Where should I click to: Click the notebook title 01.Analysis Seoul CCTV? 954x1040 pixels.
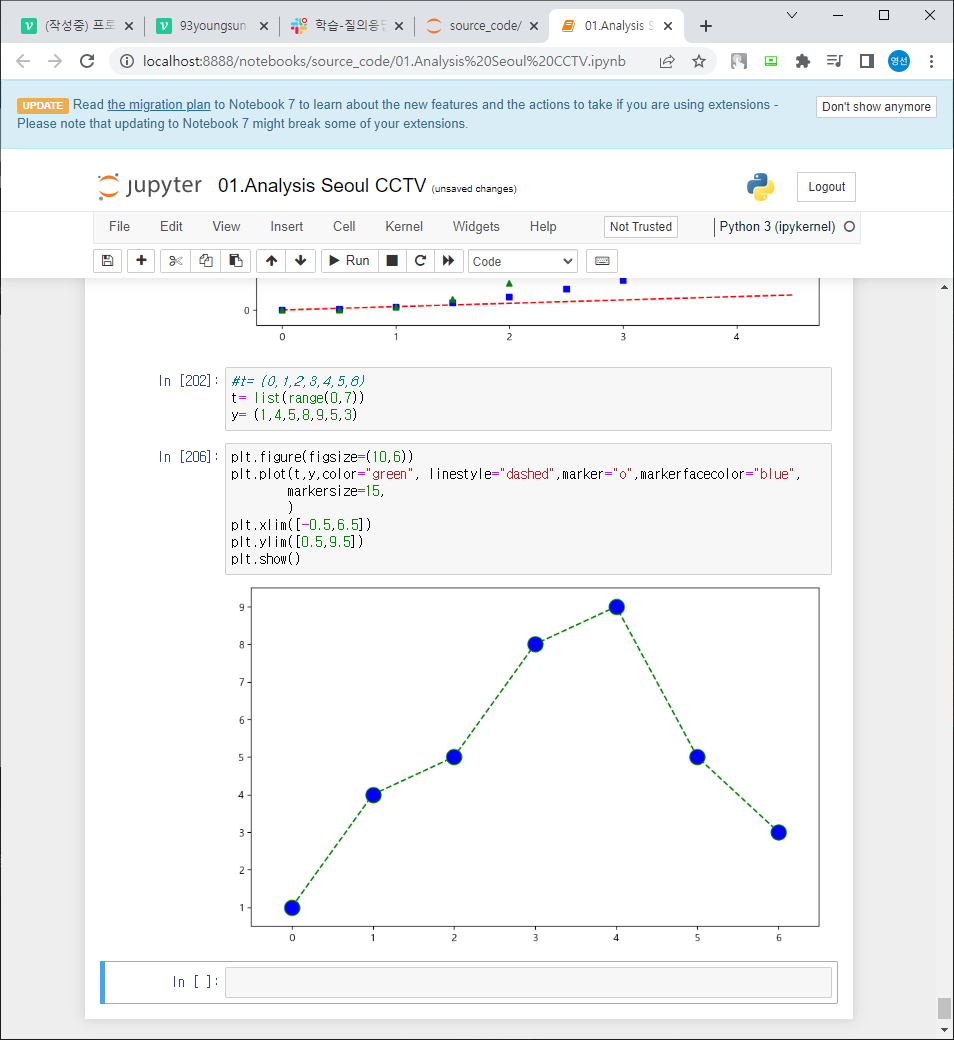pyautogui.click(x=322, y=186)
